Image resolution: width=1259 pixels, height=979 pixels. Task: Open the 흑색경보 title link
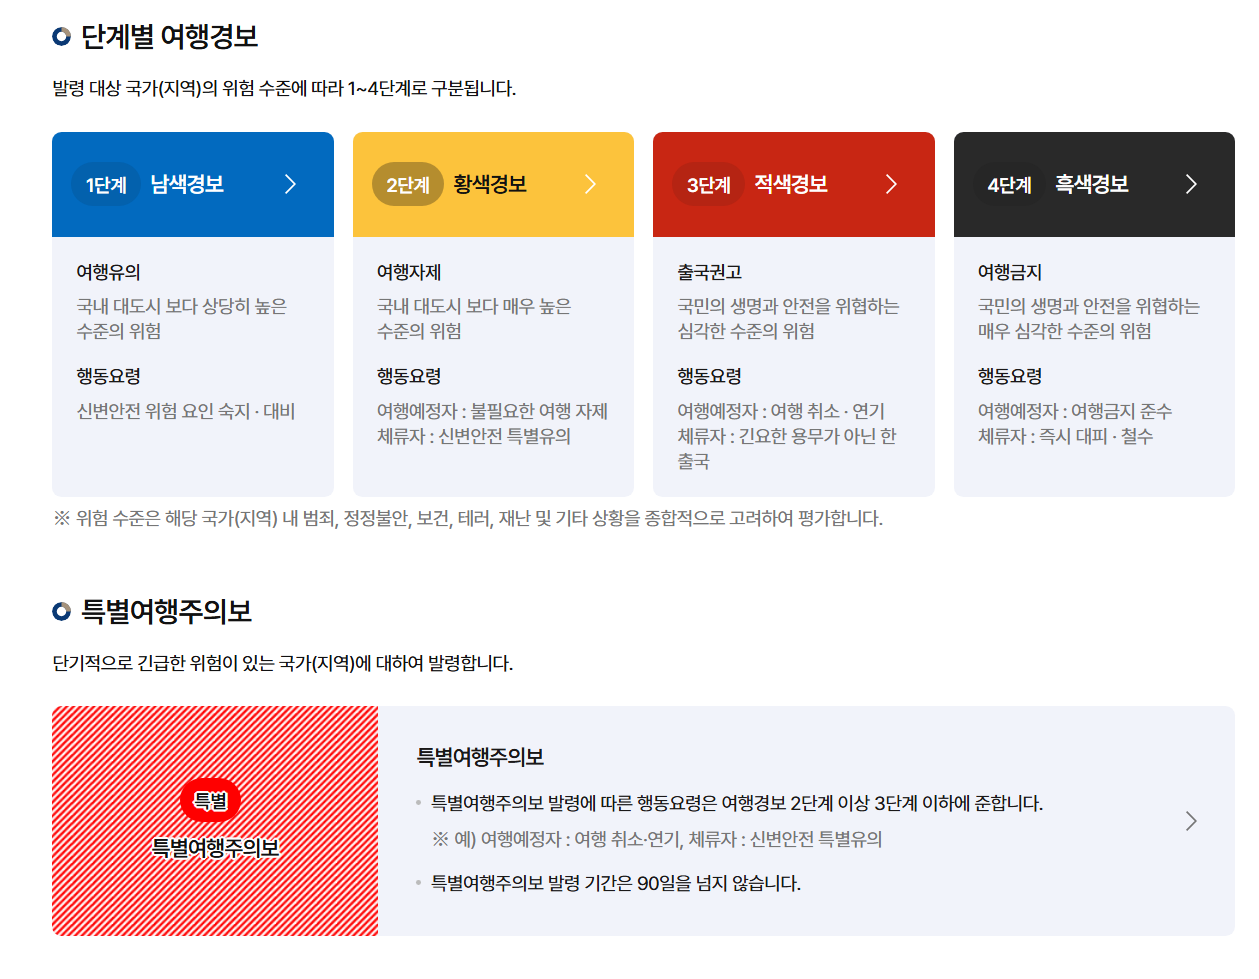click(x=1091, y=184)
